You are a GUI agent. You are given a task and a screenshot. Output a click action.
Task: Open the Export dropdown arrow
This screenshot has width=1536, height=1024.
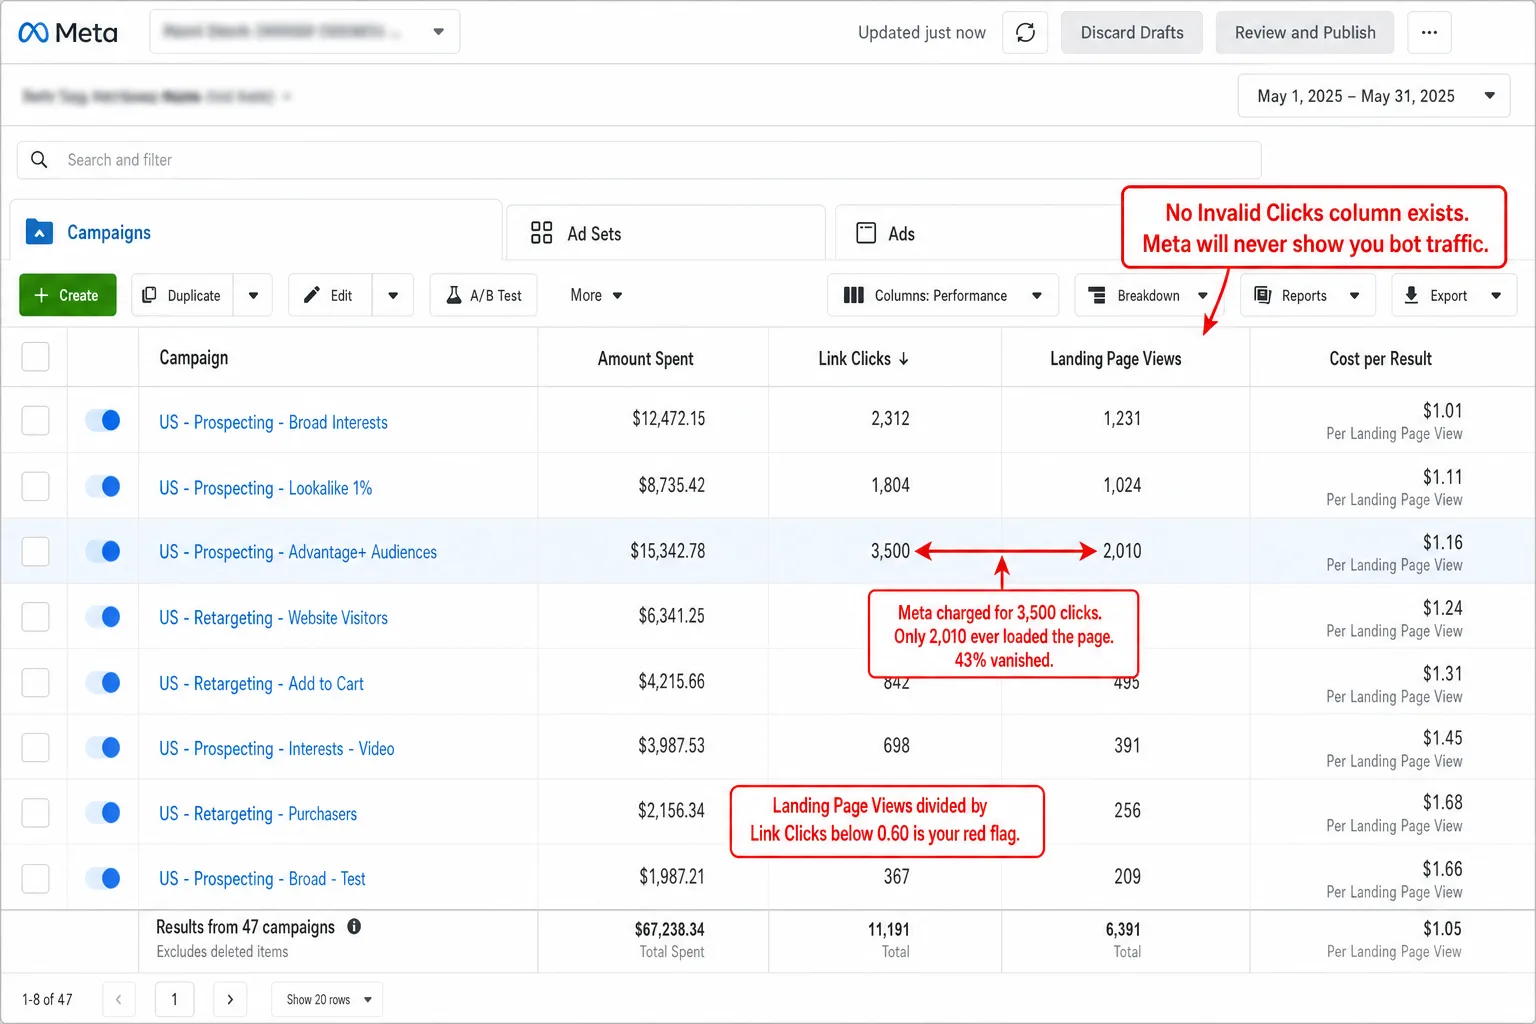1496,295
